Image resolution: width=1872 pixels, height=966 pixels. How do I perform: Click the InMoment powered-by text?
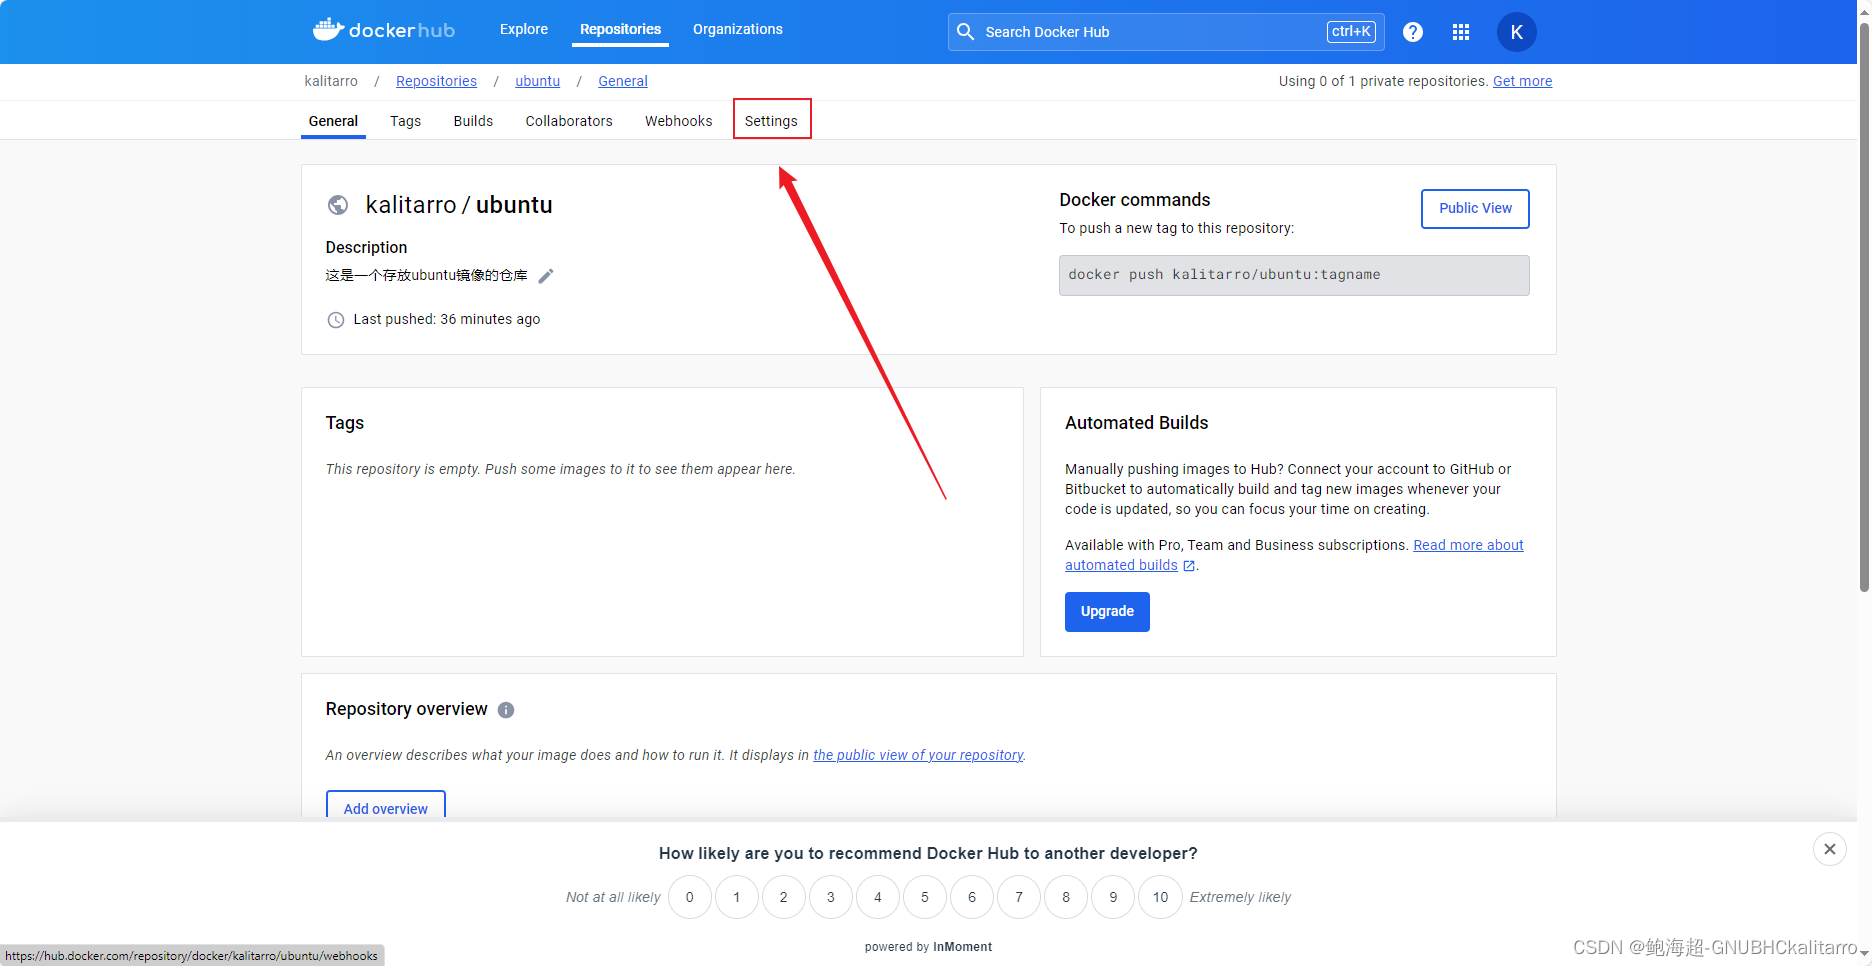click(x=962, y=947)
